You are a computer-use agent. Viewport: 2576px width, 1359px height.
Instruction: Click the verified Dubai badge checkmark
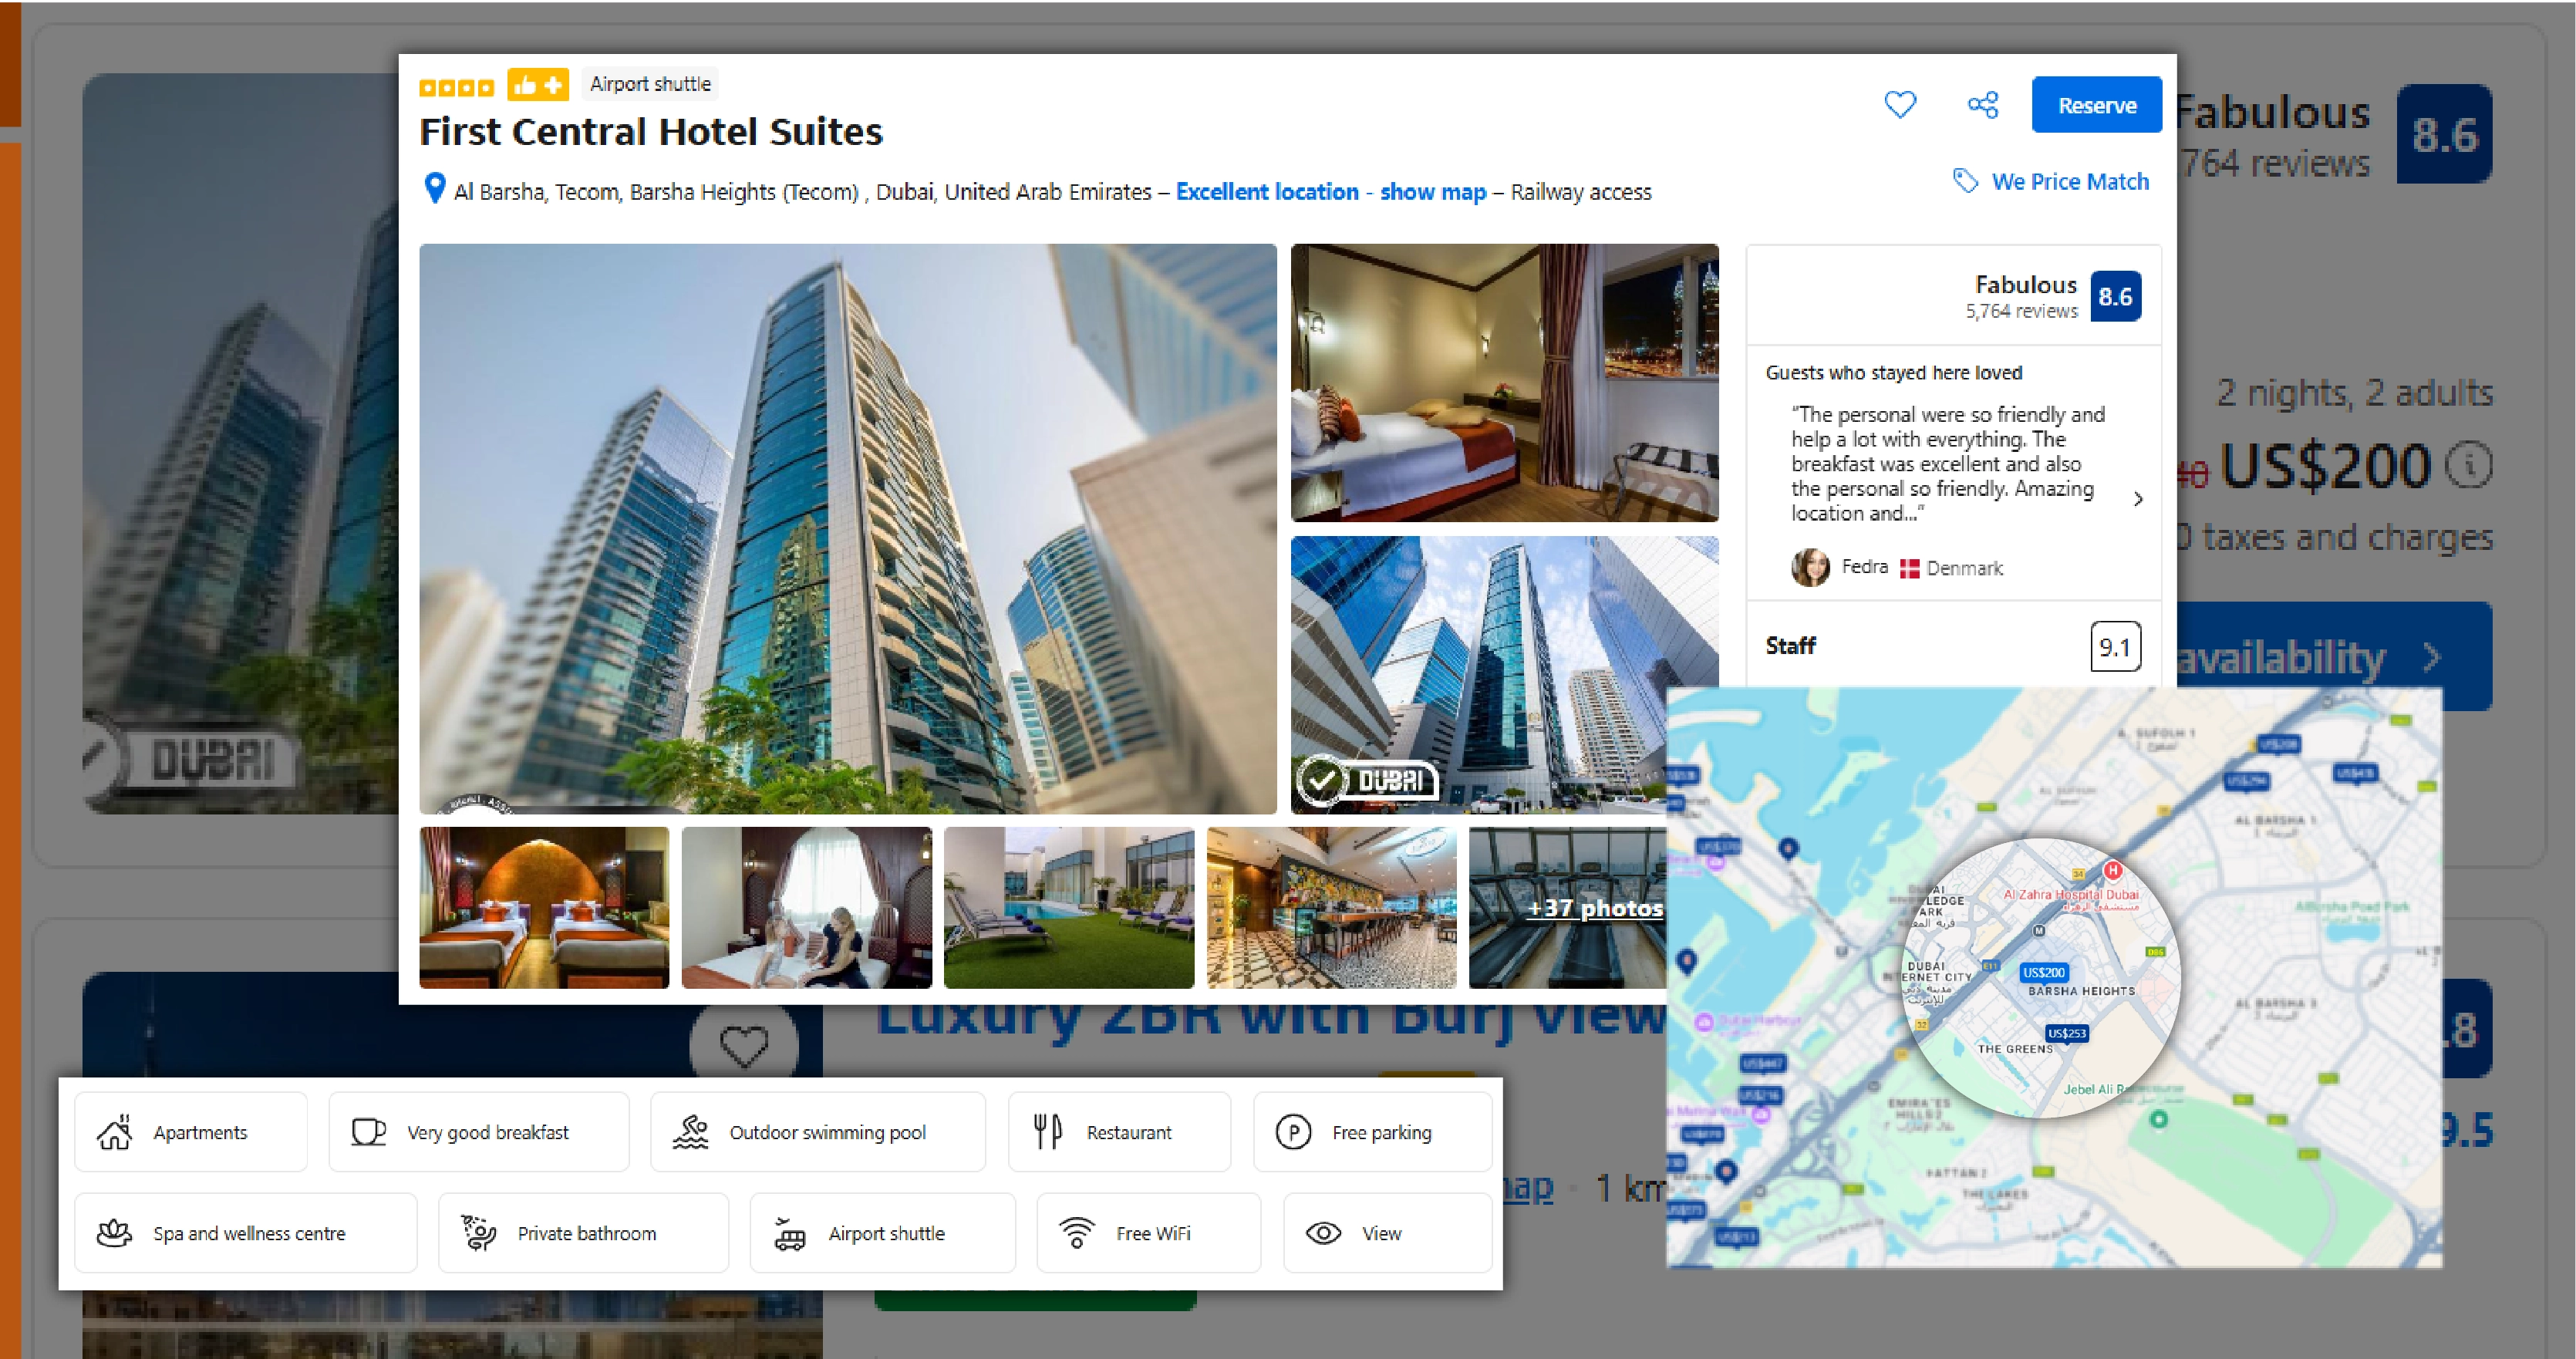point(1329,780)
